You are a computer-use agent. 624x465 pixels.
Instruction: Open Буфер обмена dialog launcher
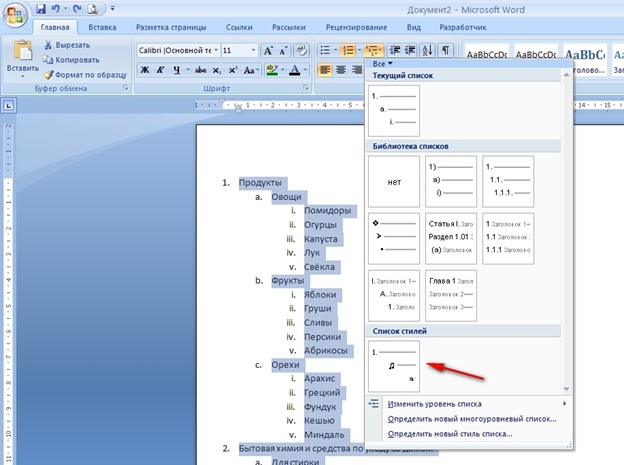pyautogui.click(x=126, y=88)
